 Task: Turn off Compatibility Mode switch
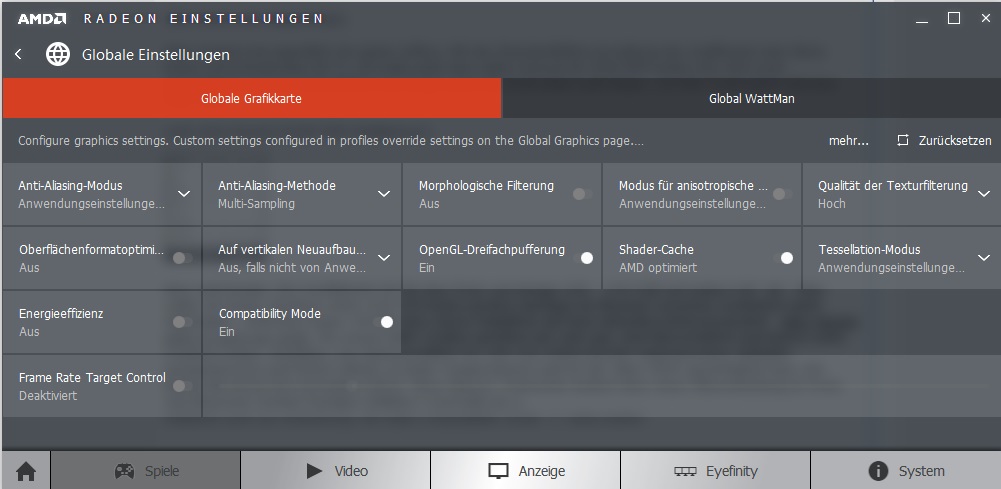[383, 322]
